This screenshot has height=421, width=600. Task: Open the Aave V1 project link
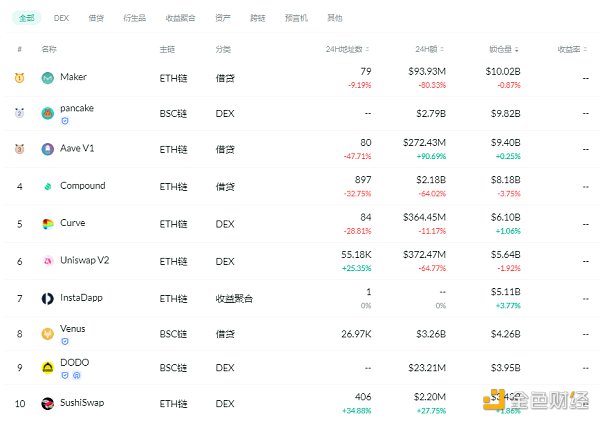tap(77, 148)
